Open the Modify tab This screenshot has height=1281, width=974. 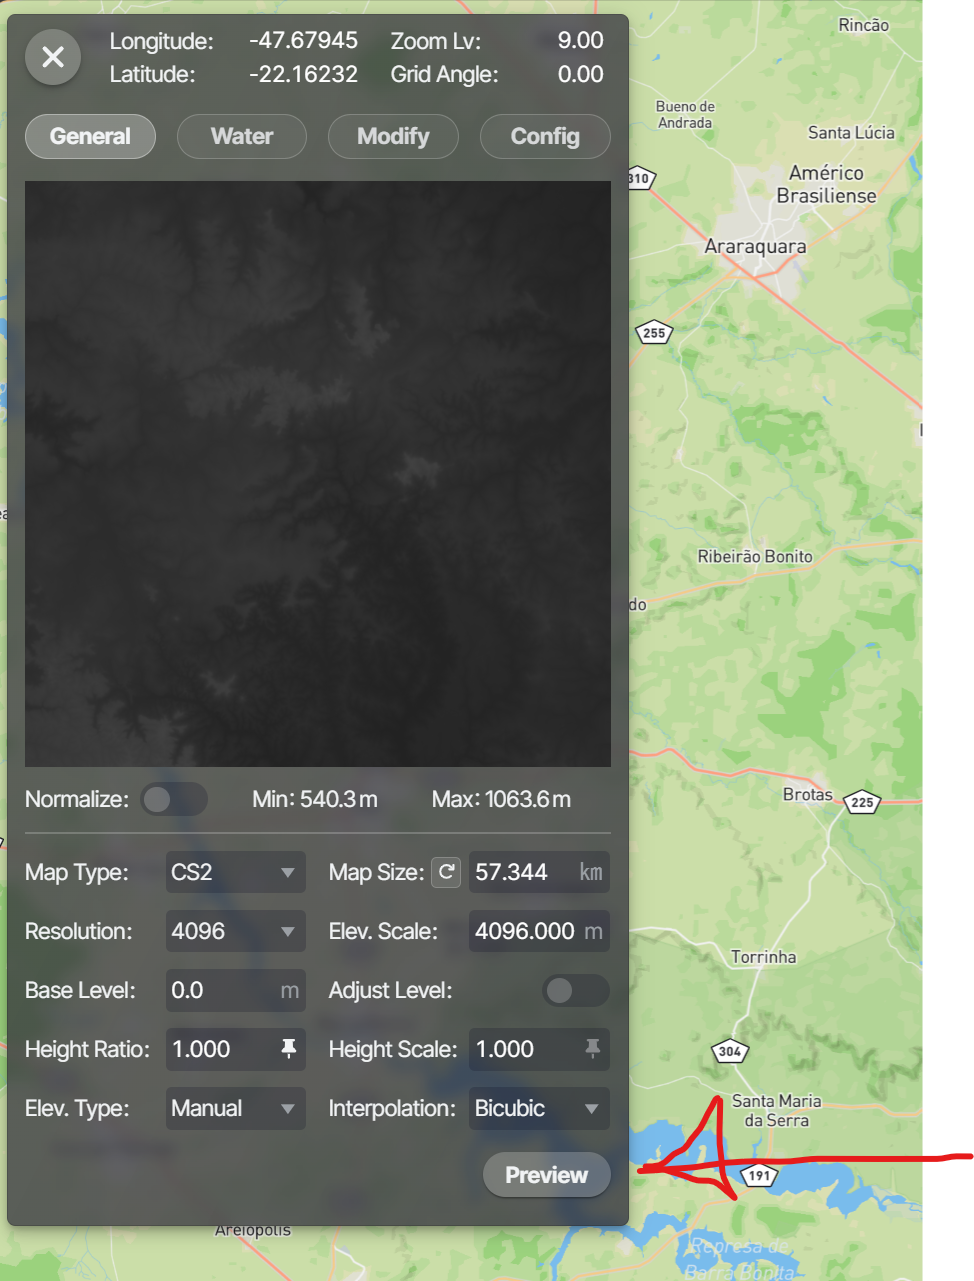393,136
